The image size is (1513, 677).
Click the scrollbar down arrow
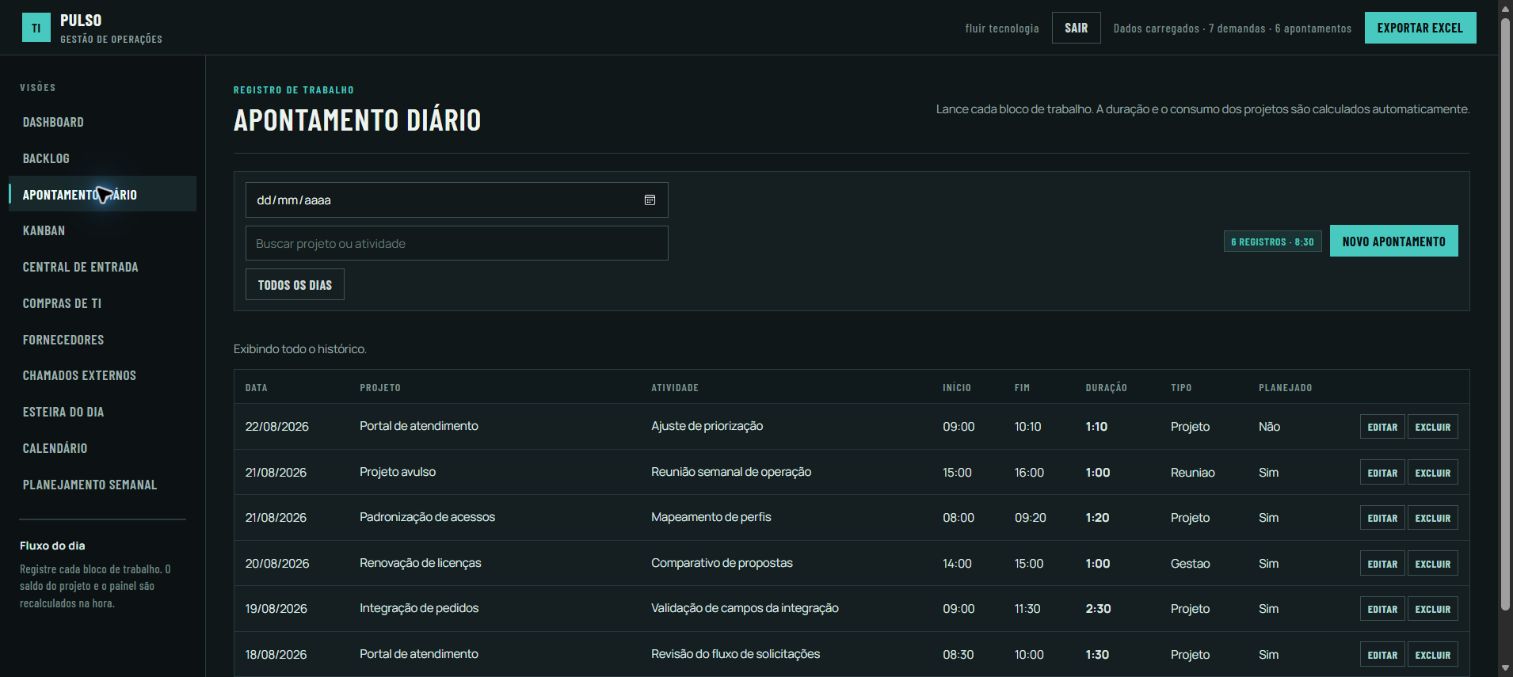pos(1505,668)
